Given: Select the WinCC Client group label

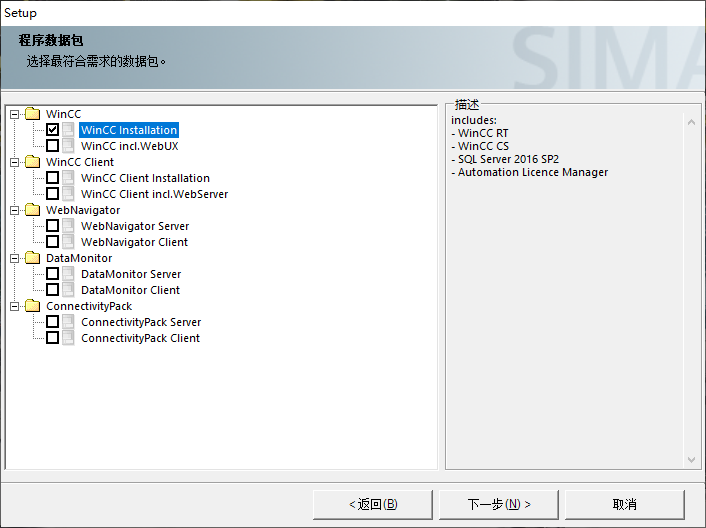Looking at the screenshot, I should pyautogui.click(x=80, y=162).
